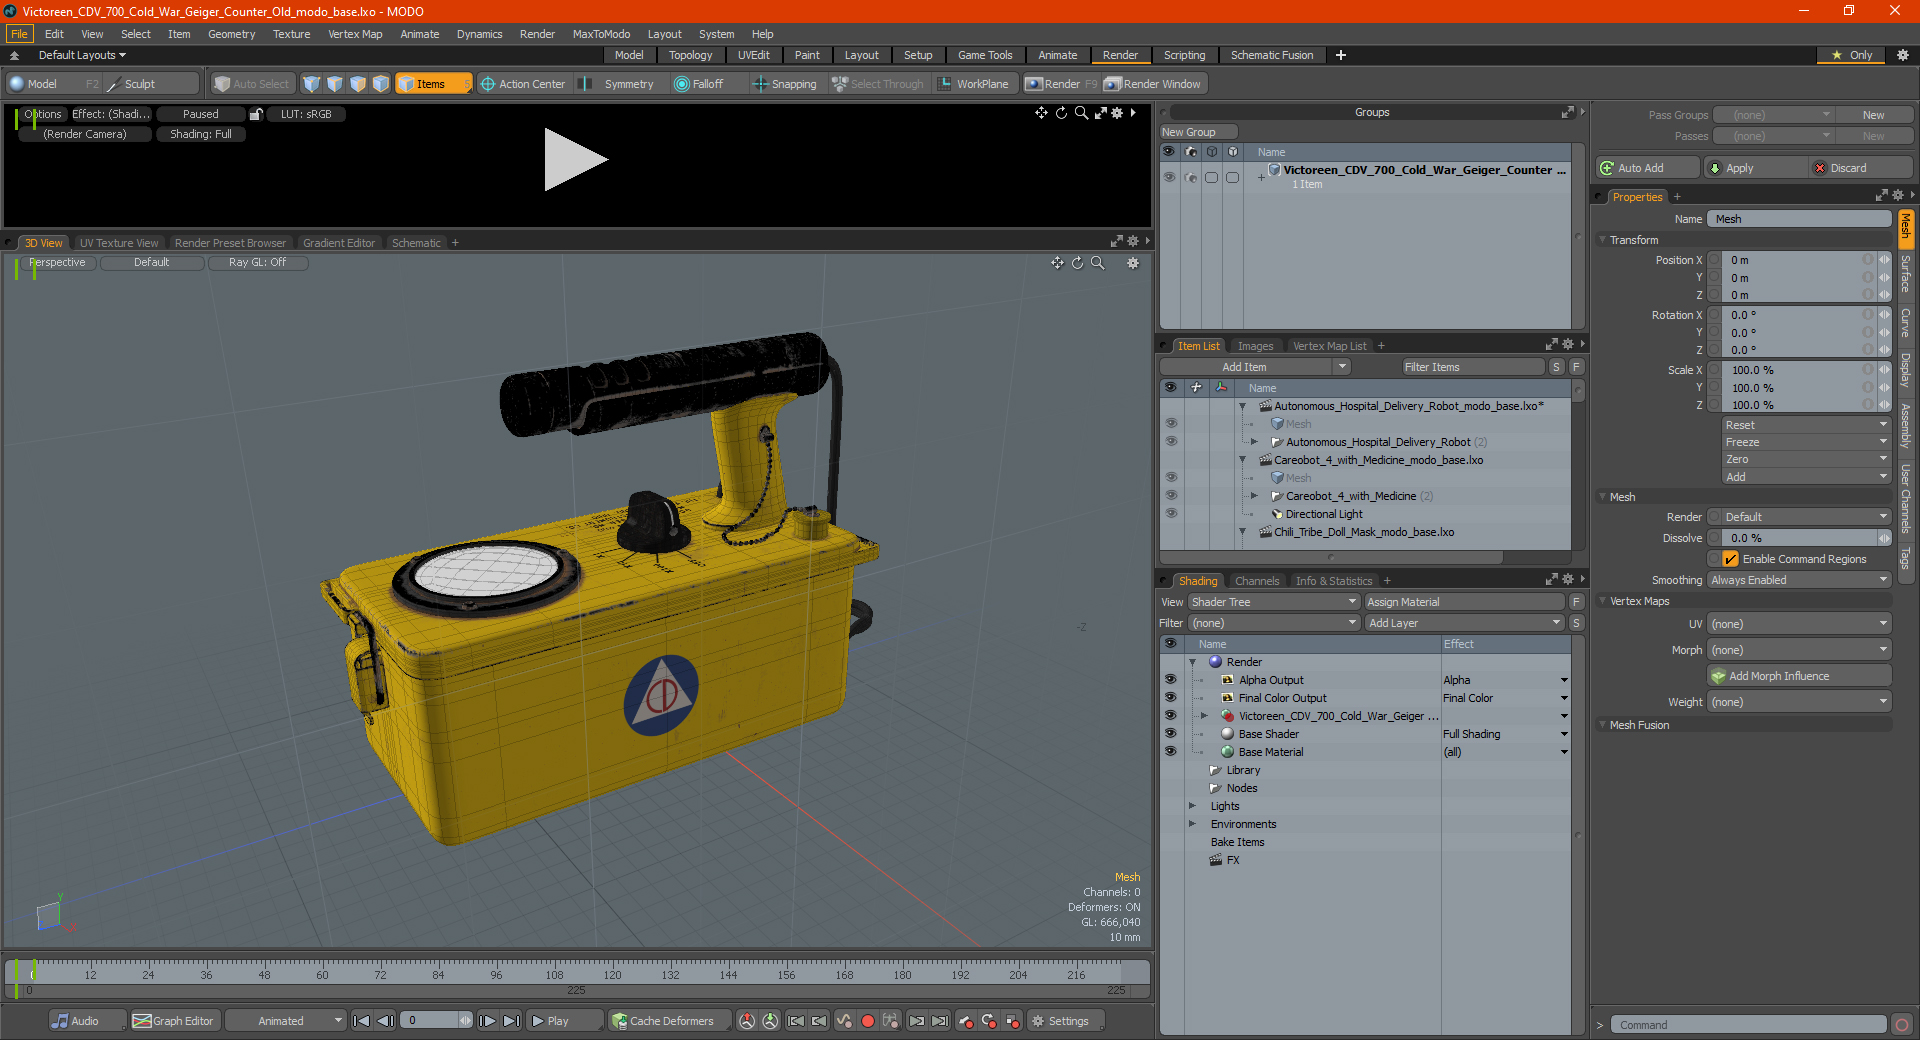1920x1040 pixels.
Task: Click timeline frame 120 marker
Action: point(612,974)
